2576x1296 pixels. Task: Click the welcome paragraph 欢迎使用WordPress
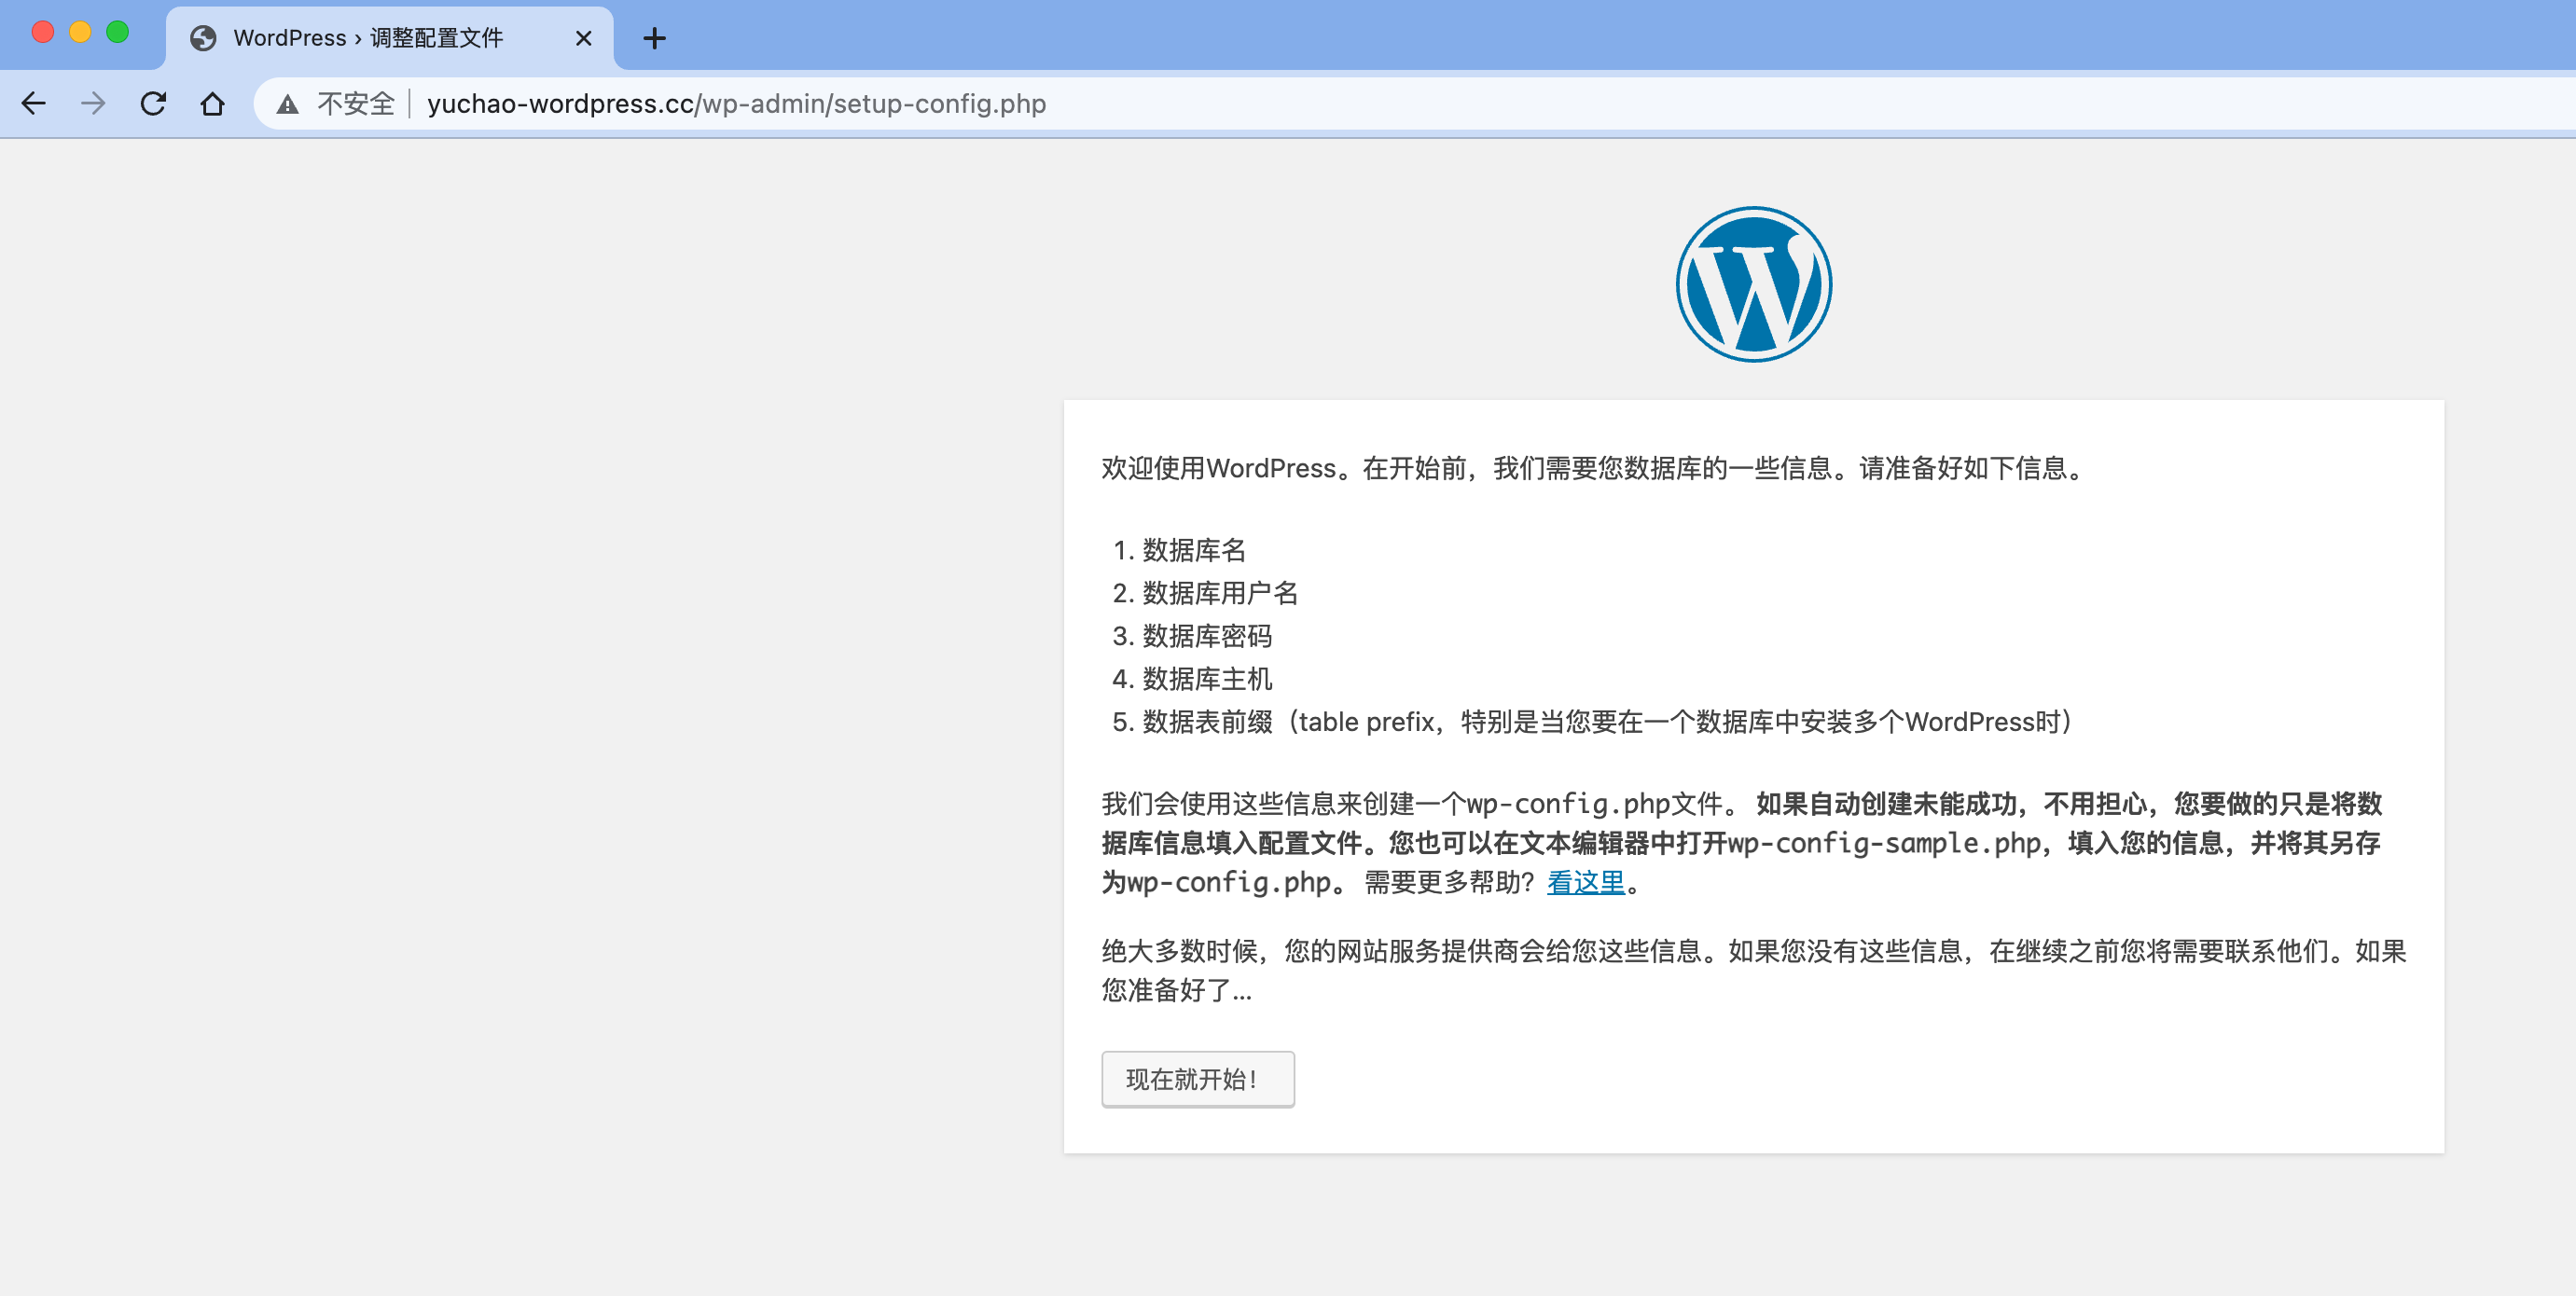click(1594, 468)
